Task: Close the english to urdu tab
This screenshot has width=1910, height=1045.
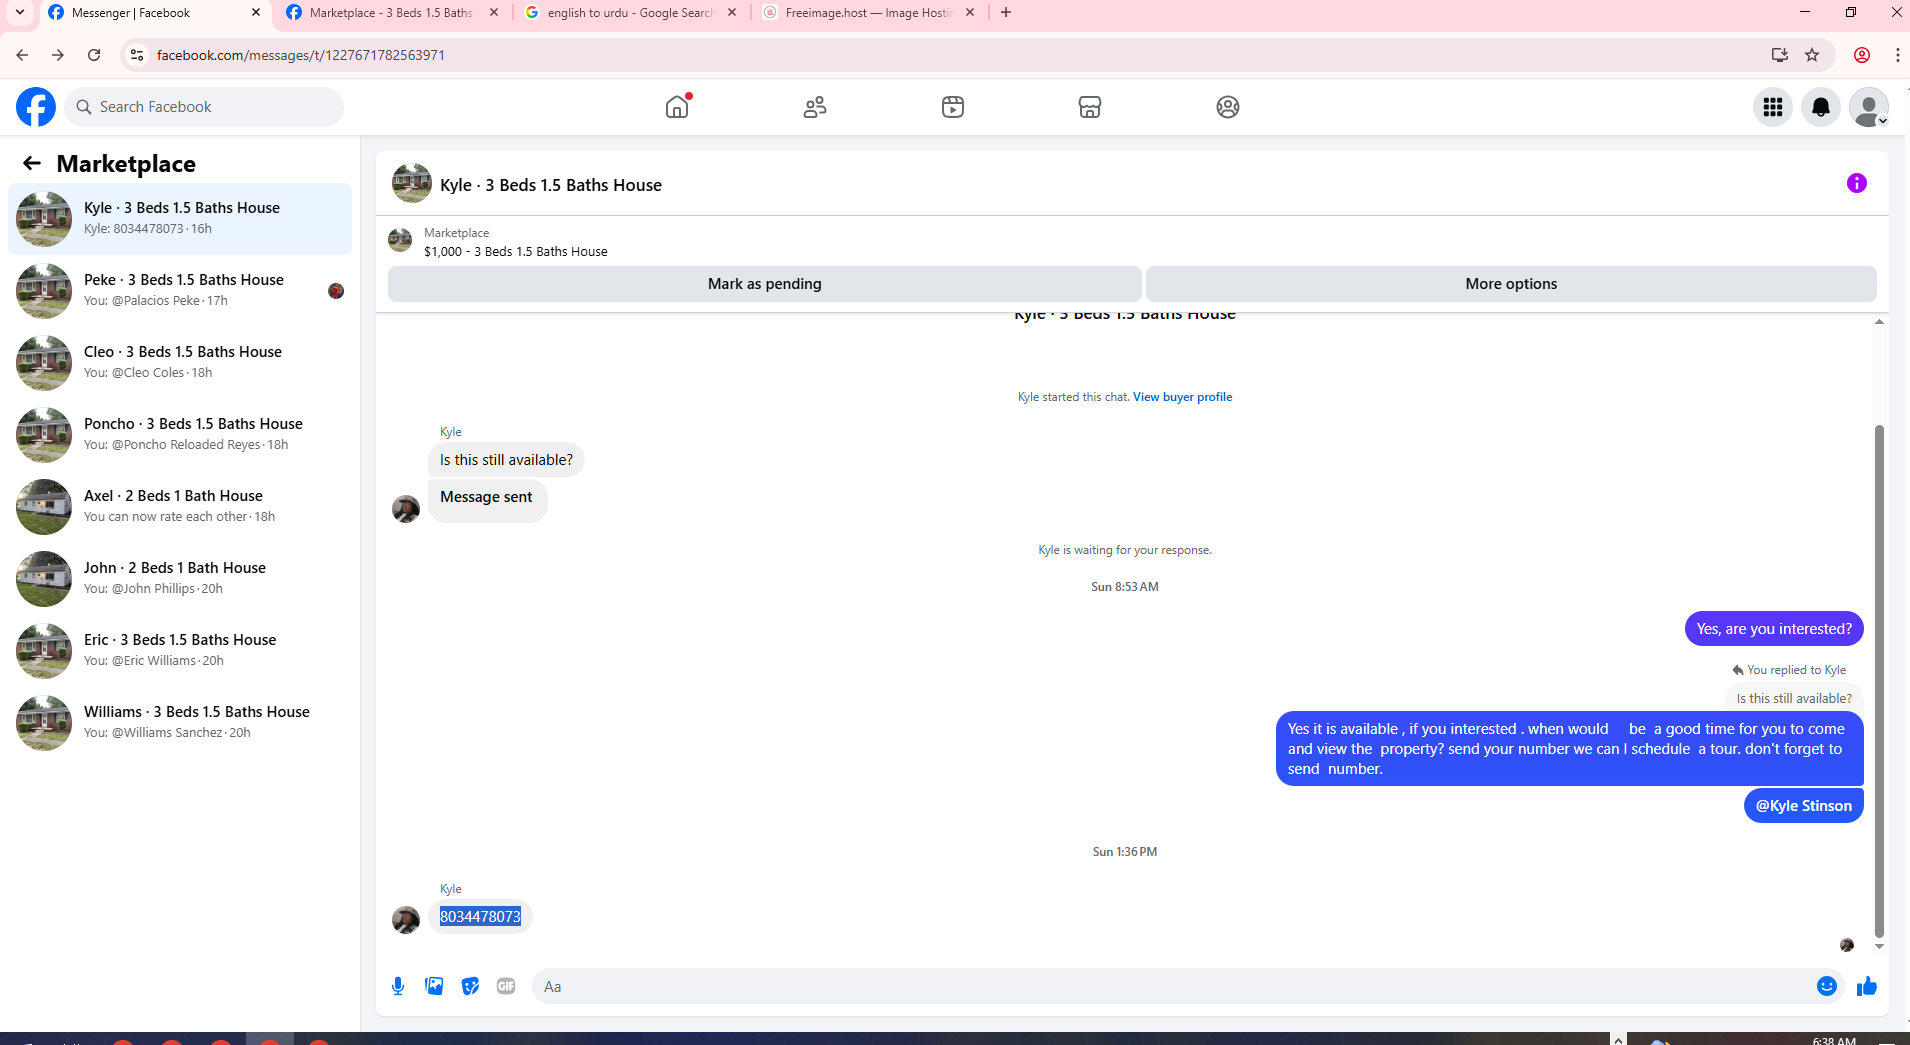Action: point(732,13)
